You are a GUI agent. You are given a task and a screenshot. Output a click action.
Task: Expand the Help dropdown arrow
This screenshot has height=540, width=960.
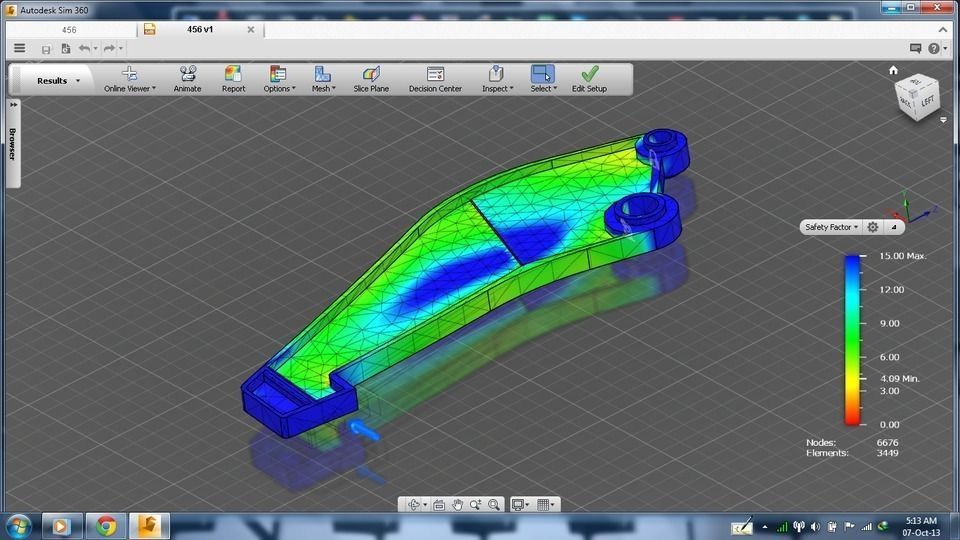click(945, 48)
